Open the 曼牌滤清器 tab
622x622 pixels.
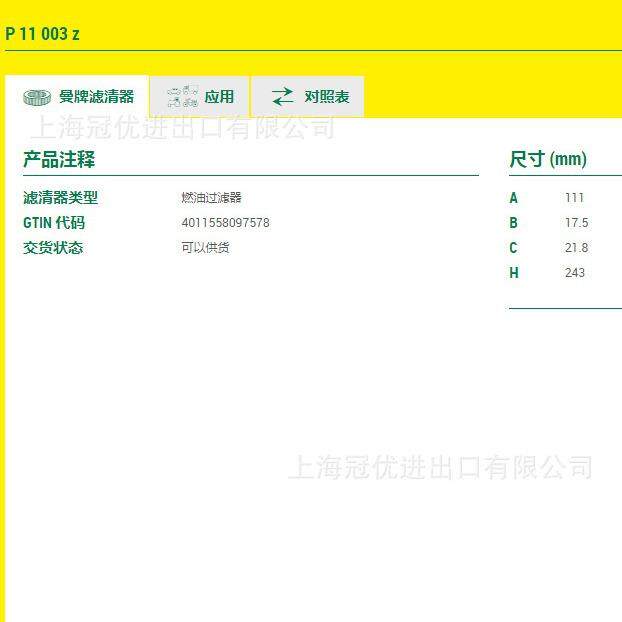pyautogui.click(x=77, y=96)
